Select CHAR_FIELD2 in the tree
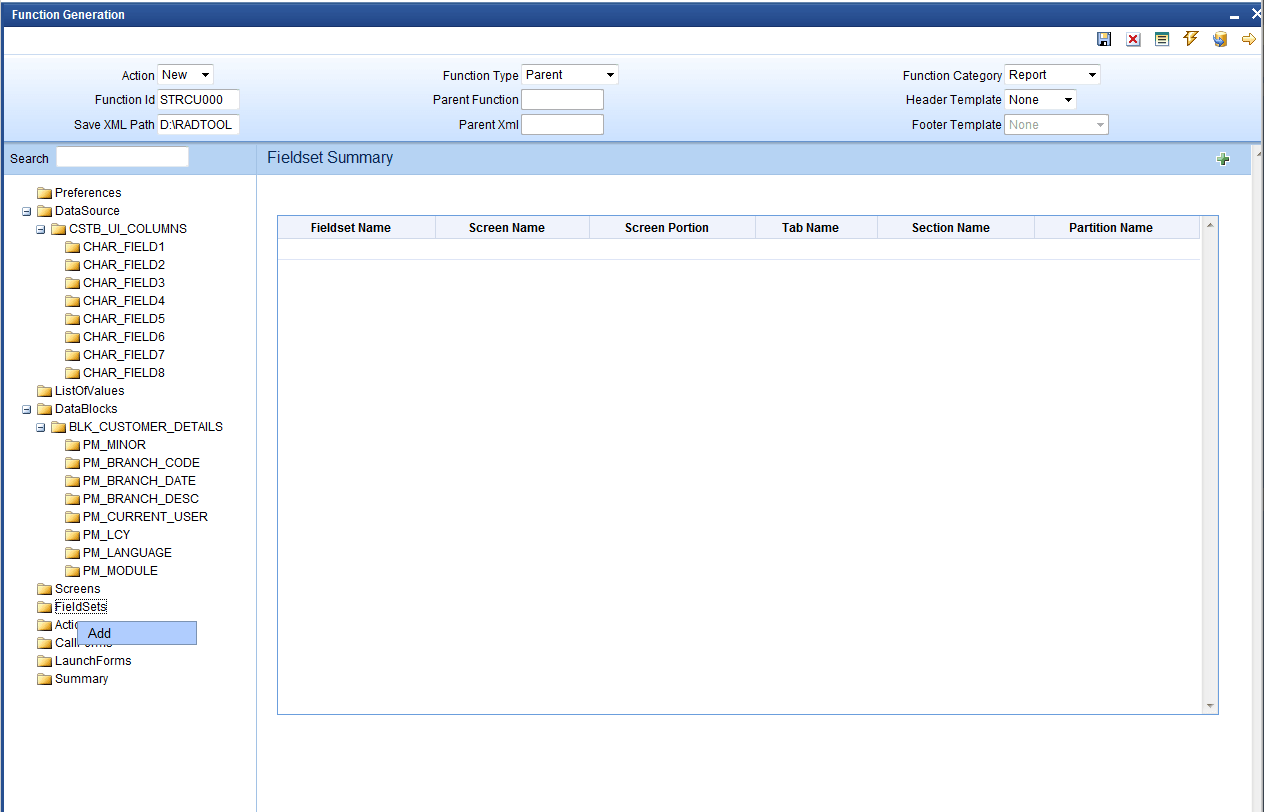 [124, 265]
